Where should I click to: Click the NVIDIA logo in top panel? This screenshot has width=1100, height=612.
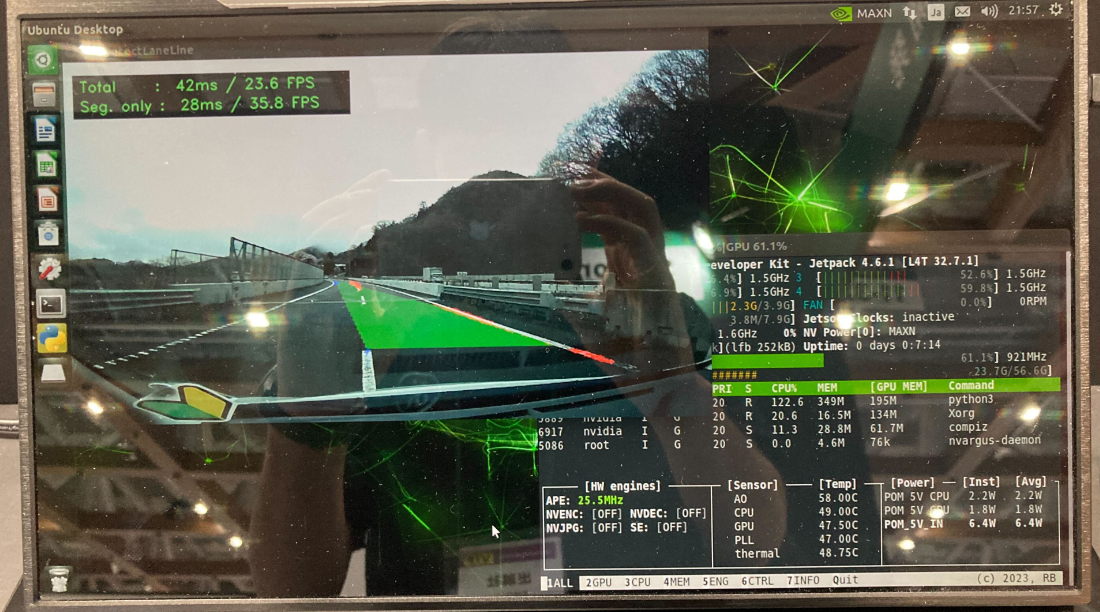point(840,13)
